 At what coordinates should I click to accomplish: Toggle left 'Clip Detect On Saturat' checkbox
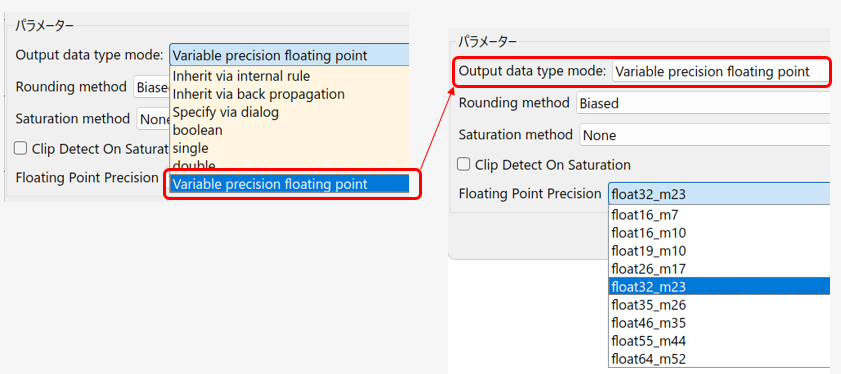click(x=20, y=149)
